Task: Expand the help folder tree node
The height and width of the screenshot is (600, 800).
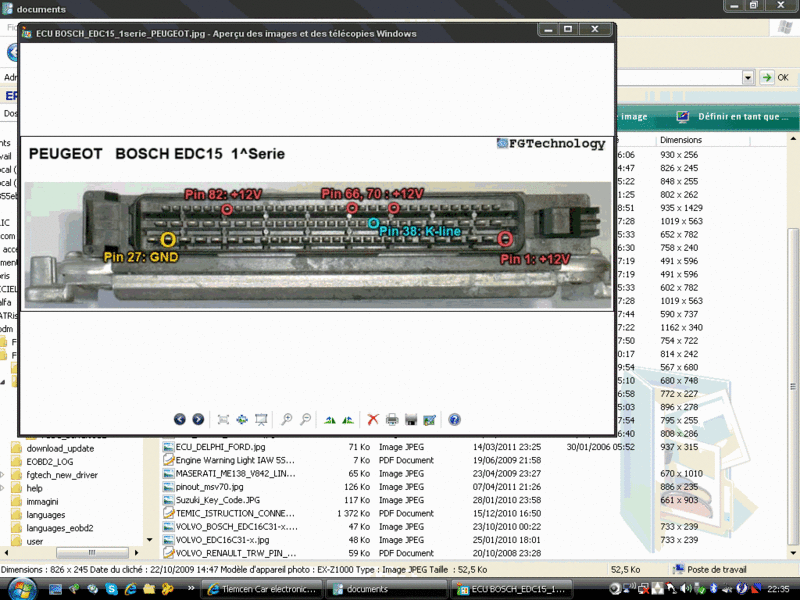Action: [3, 488]
